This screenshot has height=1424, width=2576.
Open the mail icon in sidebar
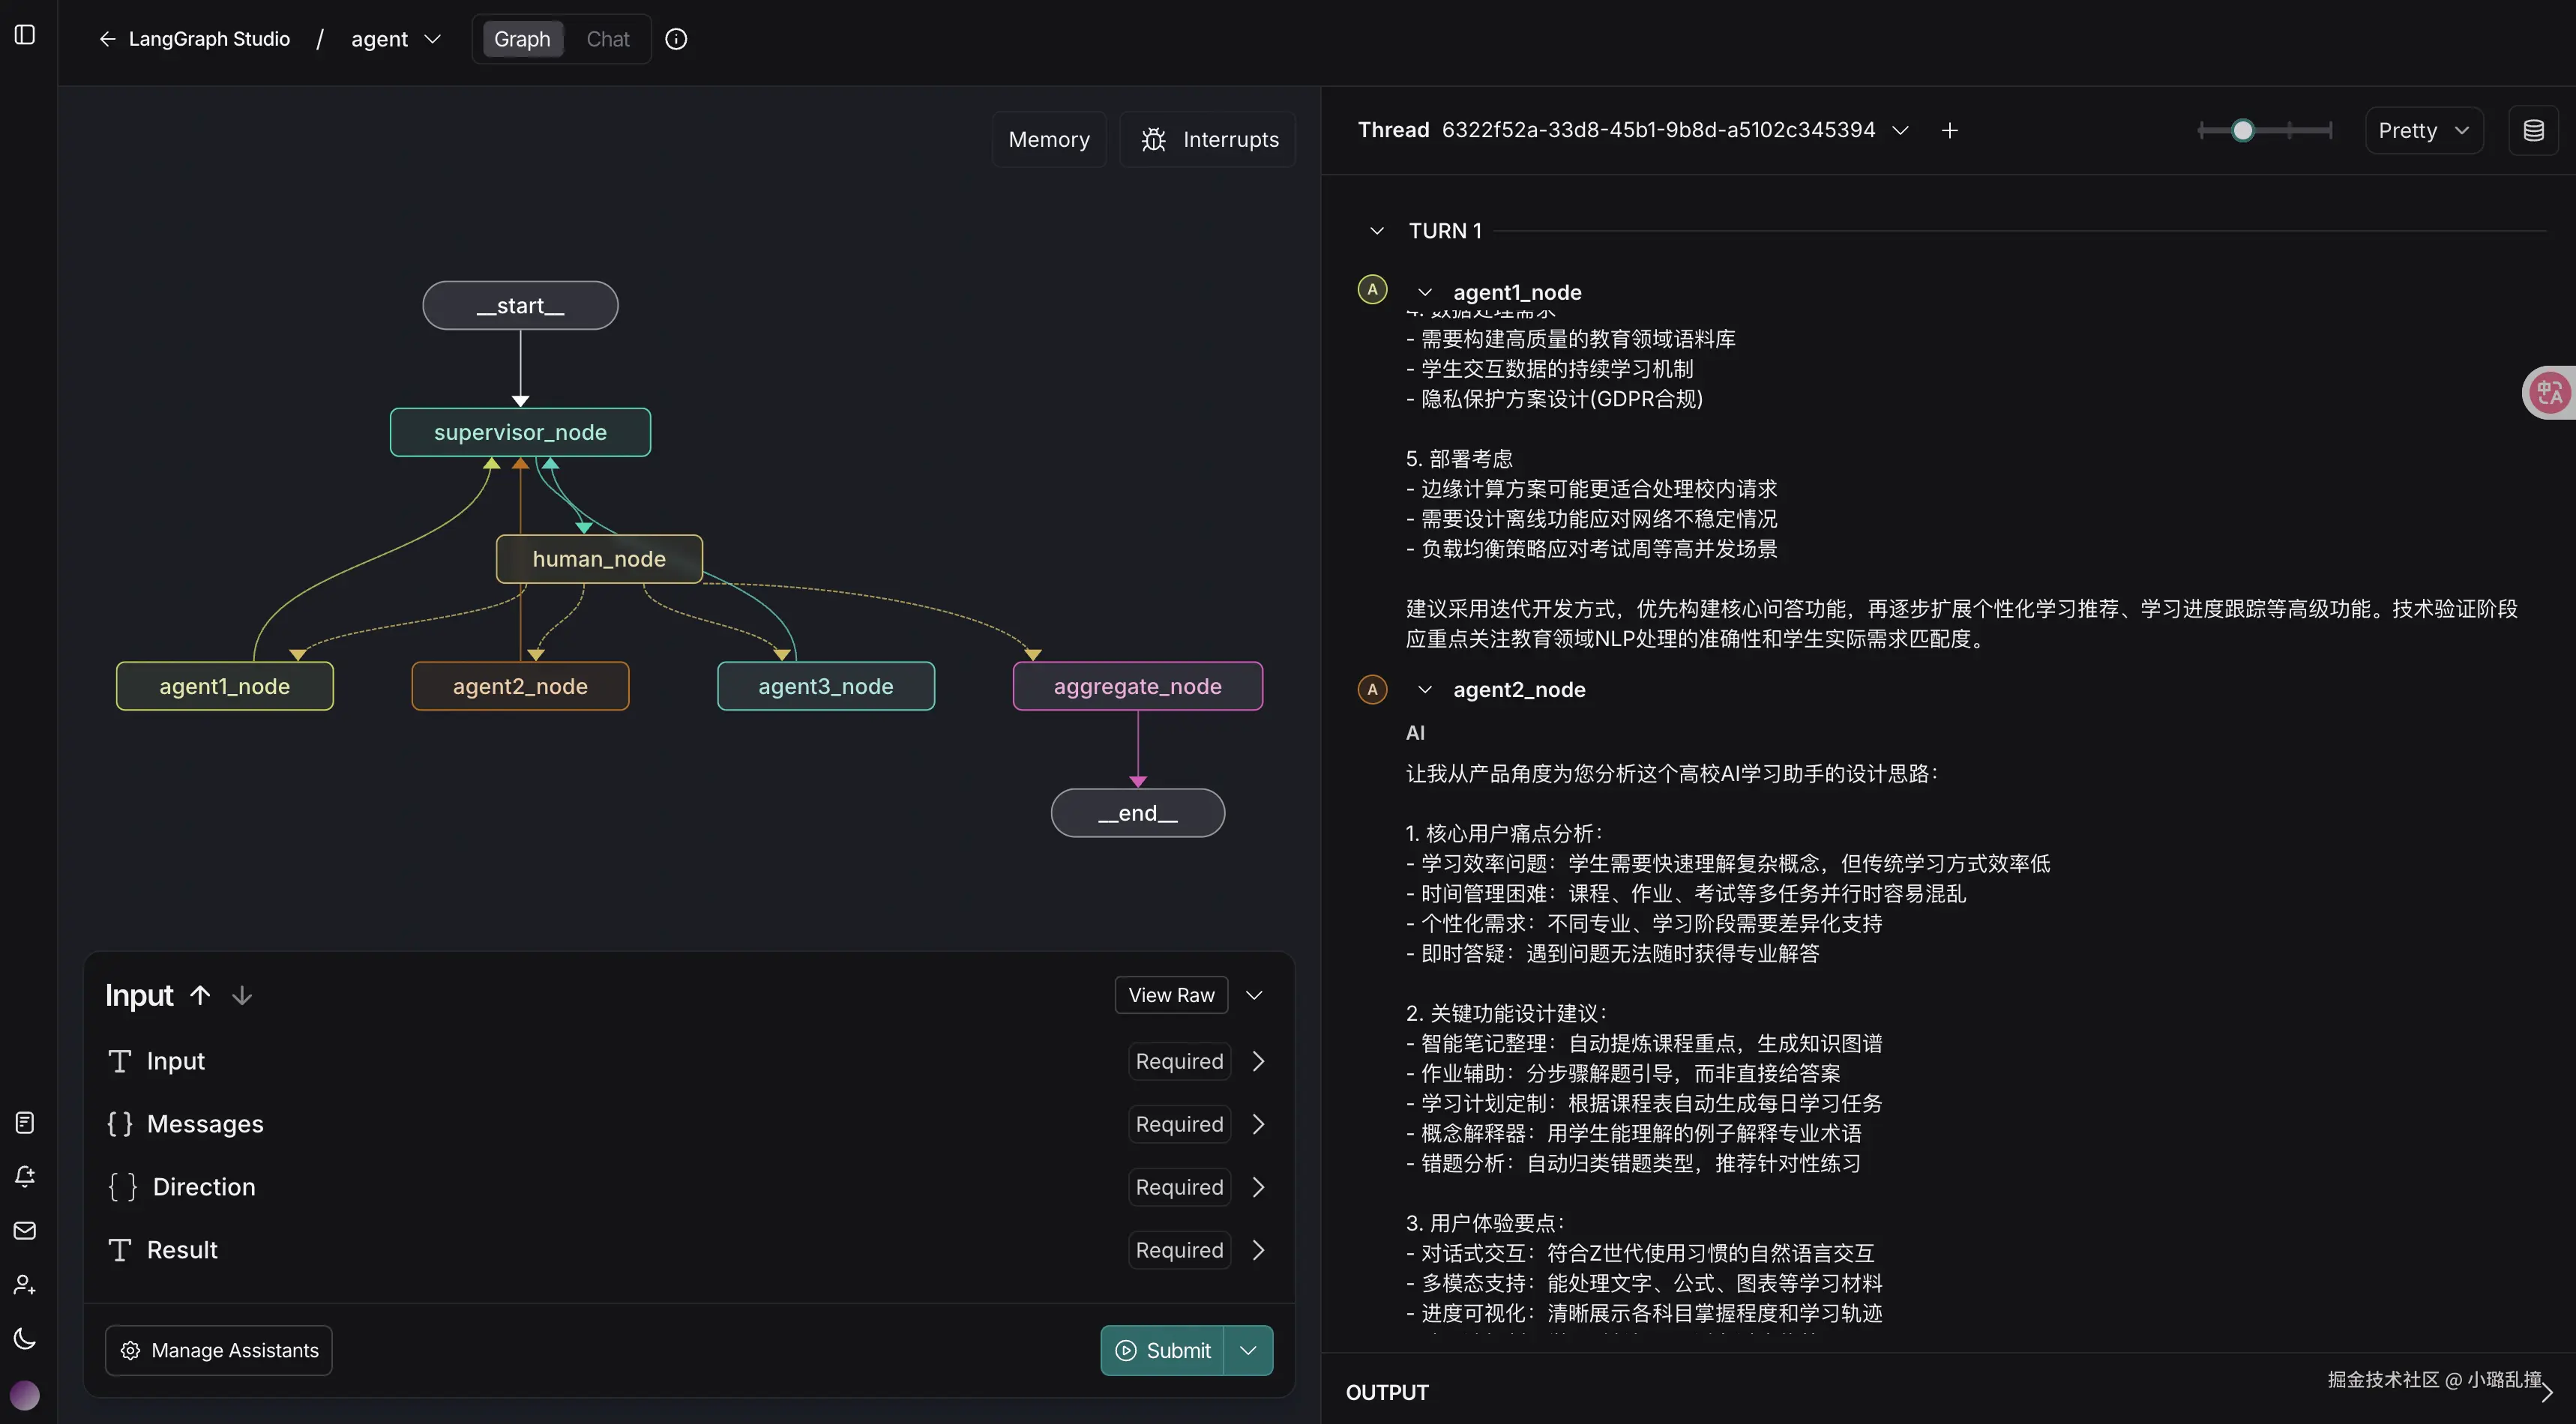coord(25,1230)
